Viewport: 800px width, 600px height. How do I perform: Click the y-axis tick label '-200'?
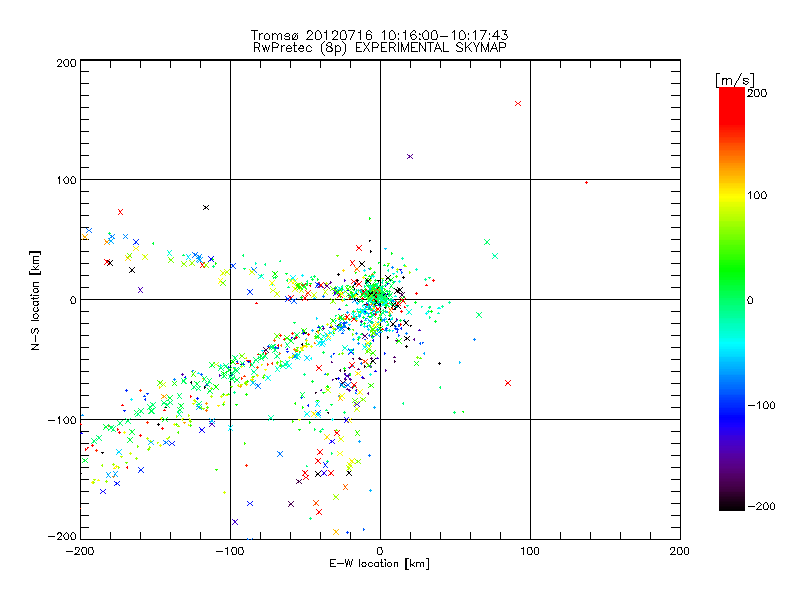coord(63,536)
